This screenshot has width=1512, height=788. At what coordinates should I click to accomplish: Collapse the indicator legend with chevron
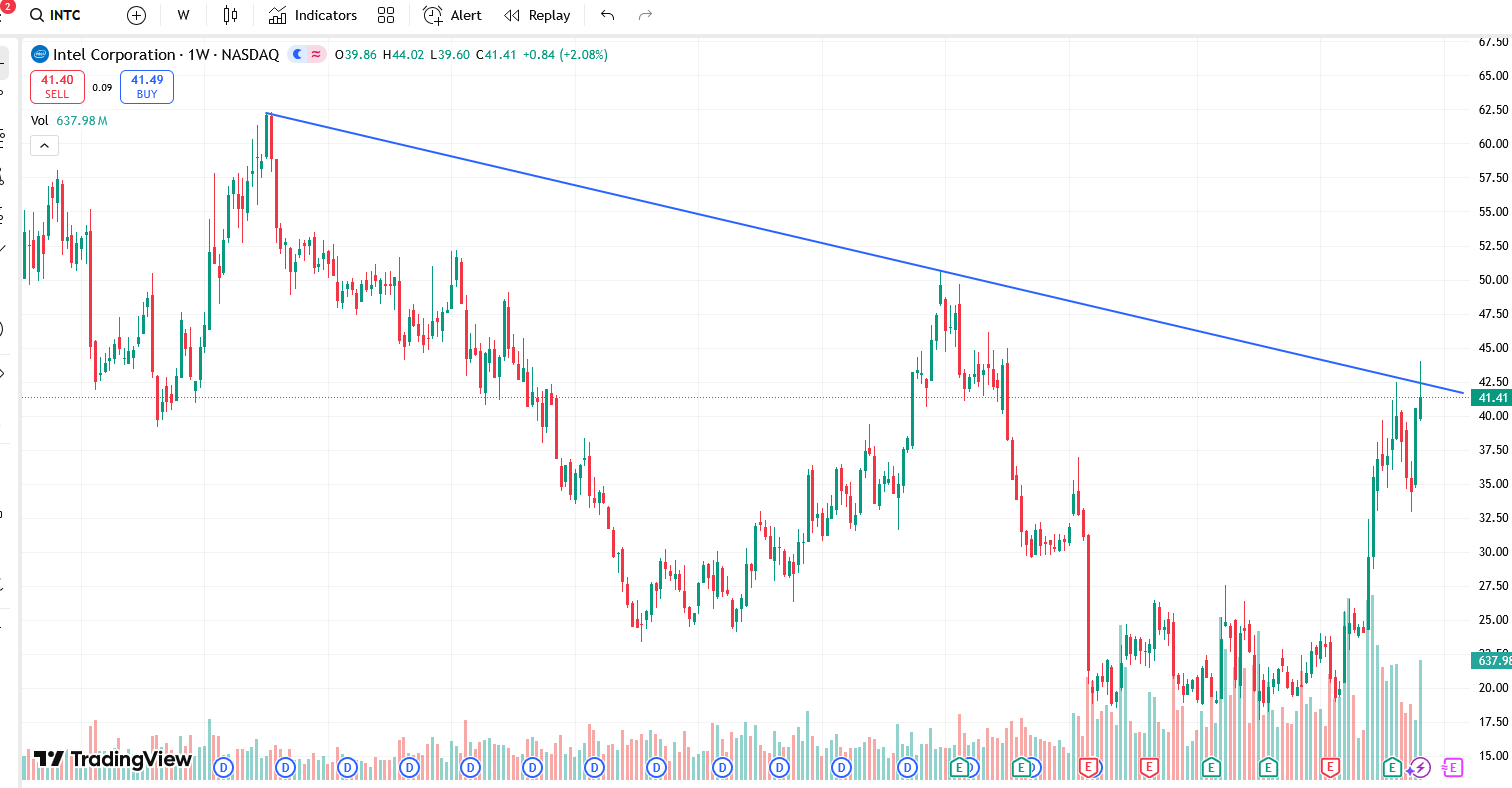click(x=44, y=146)
